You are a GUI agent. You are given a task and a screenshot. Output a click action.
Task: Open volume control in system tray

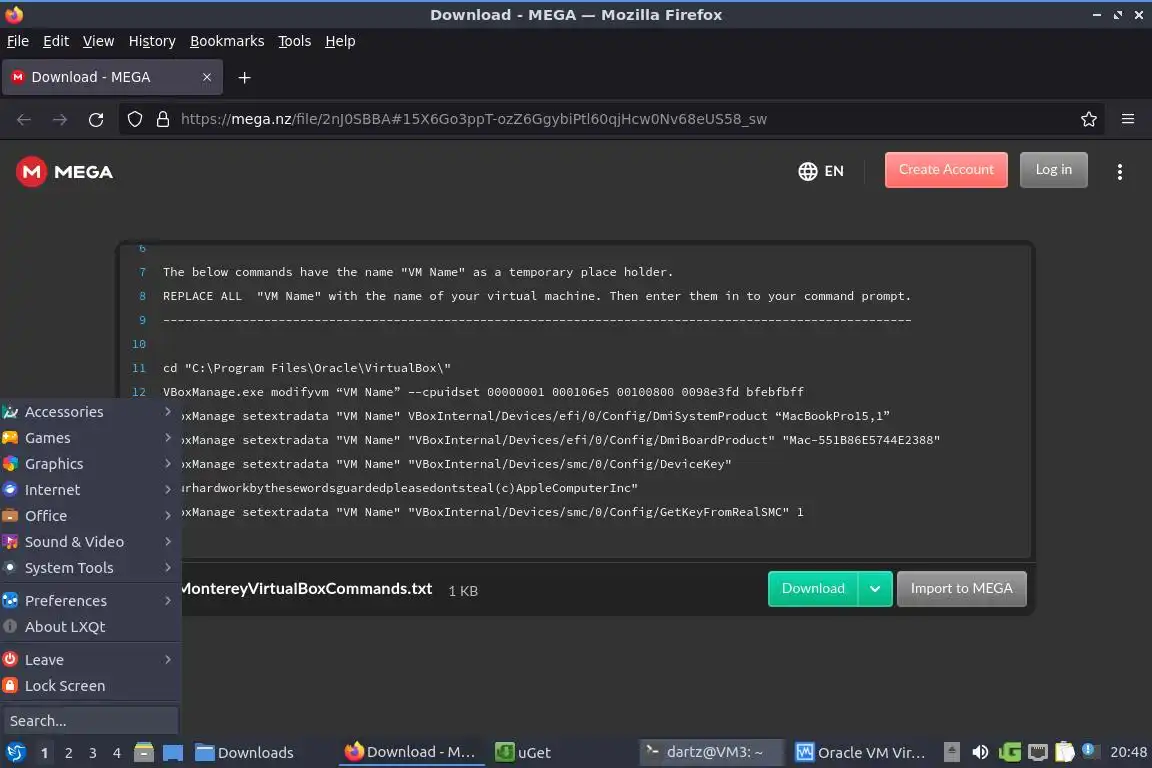pos(980,752)
